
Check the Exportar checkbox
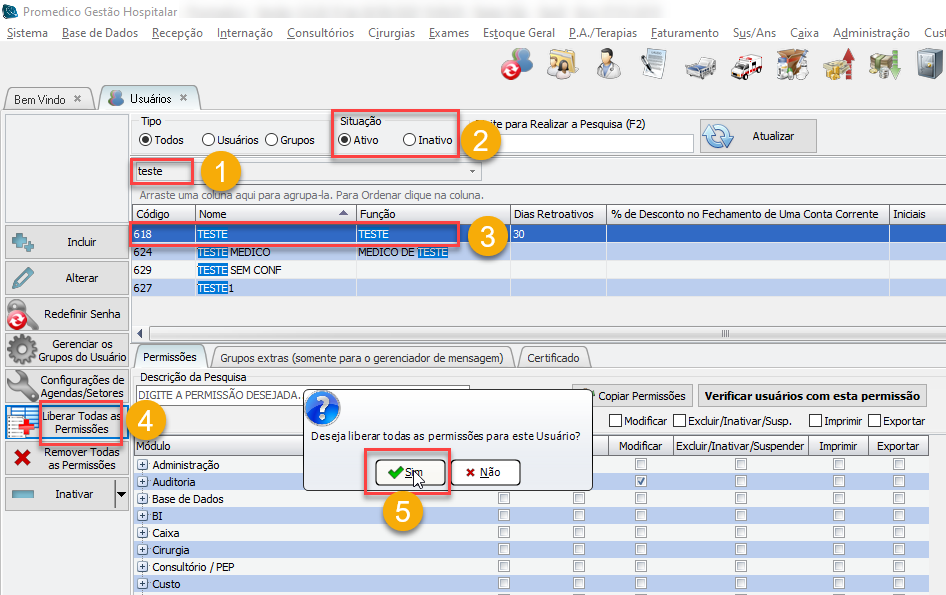(875, 421)
